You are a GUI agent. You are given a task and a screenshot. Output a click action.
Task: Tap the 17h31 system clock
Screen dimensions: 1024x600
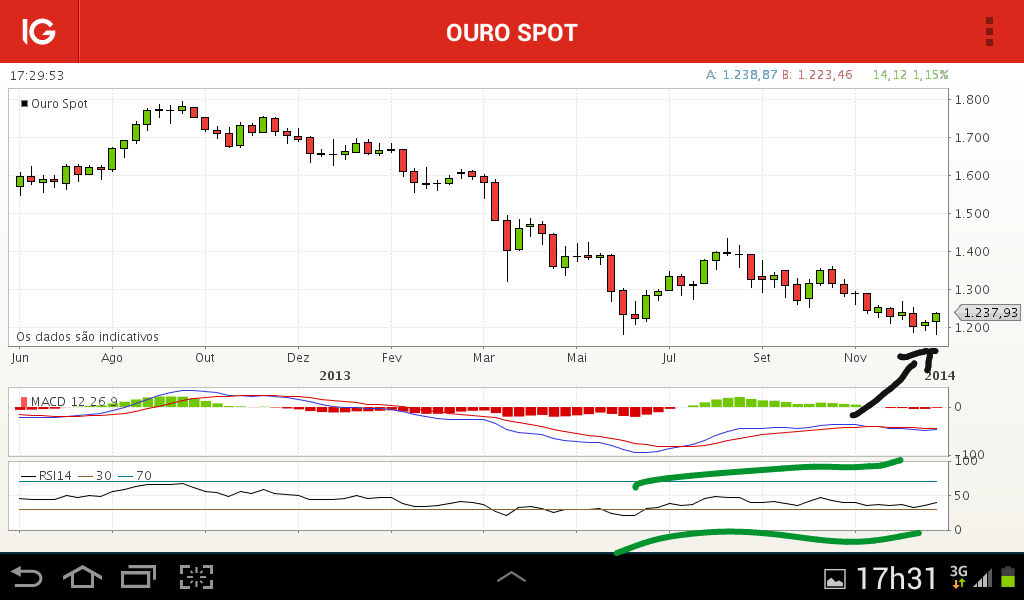896,578
